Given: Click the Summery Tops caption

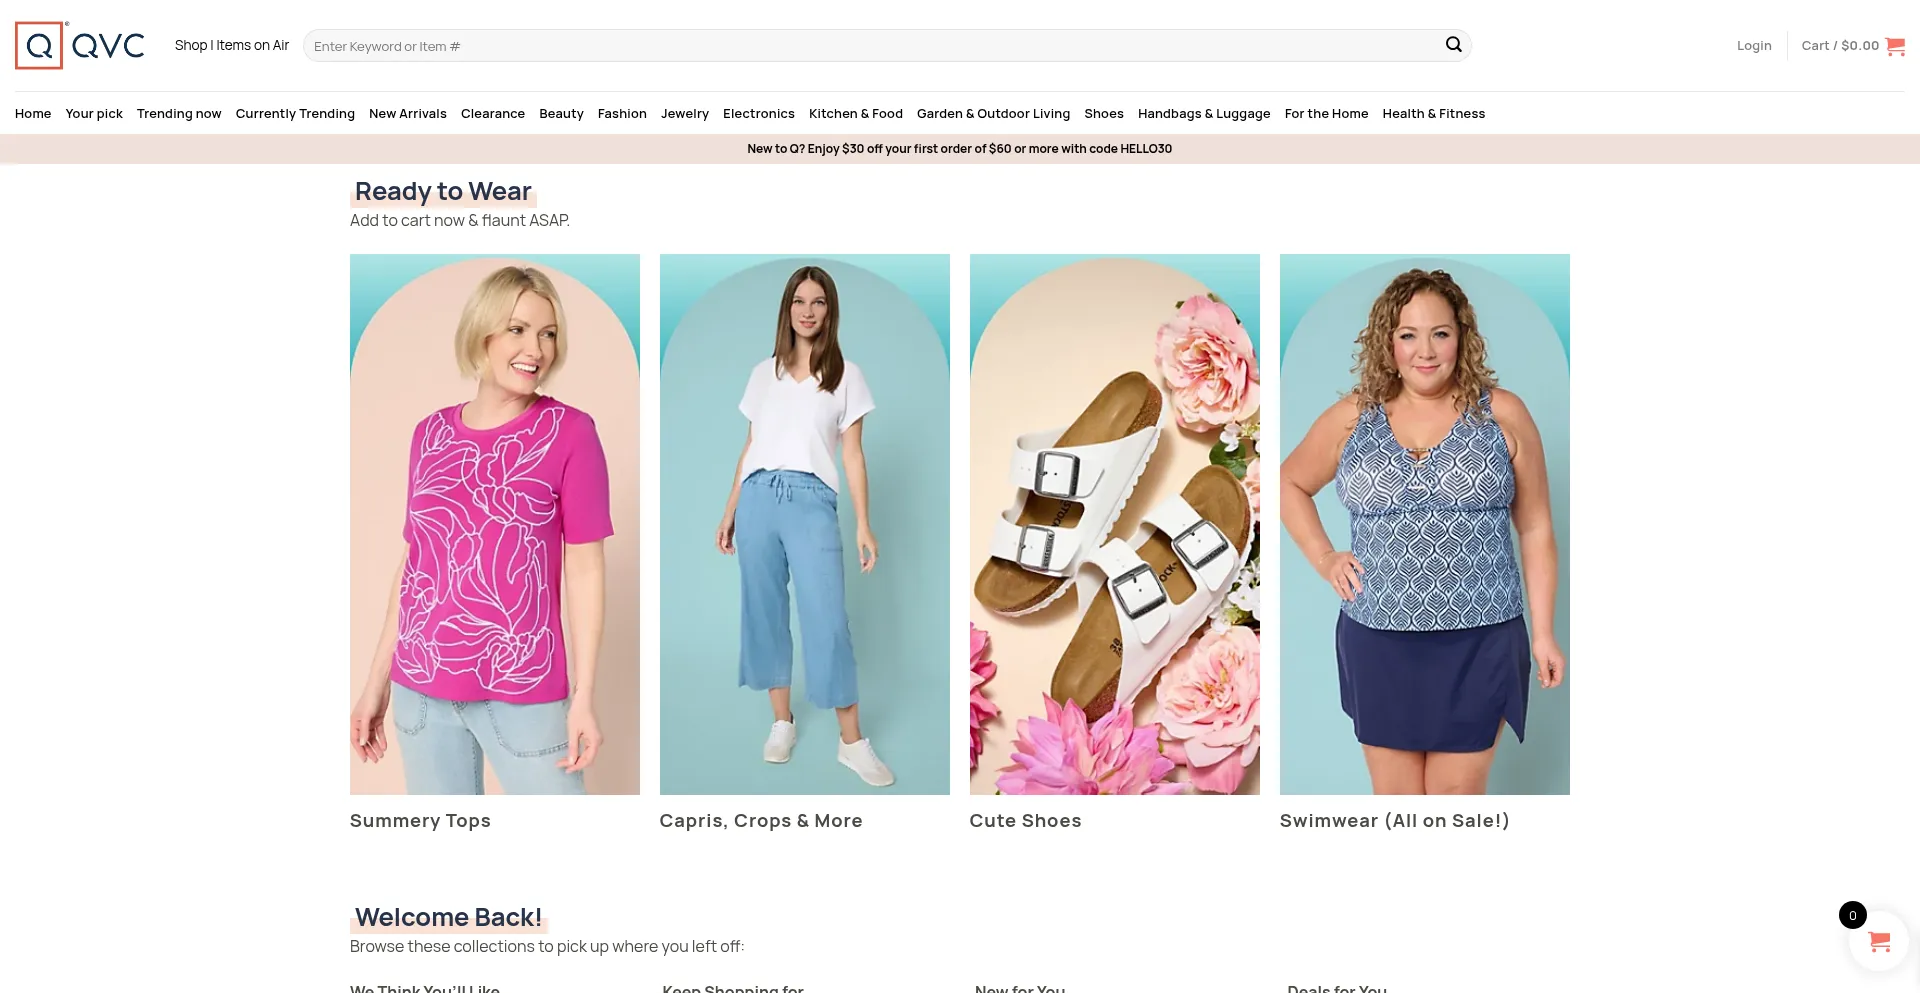Looking at the screenshot, I should [420, 821].
